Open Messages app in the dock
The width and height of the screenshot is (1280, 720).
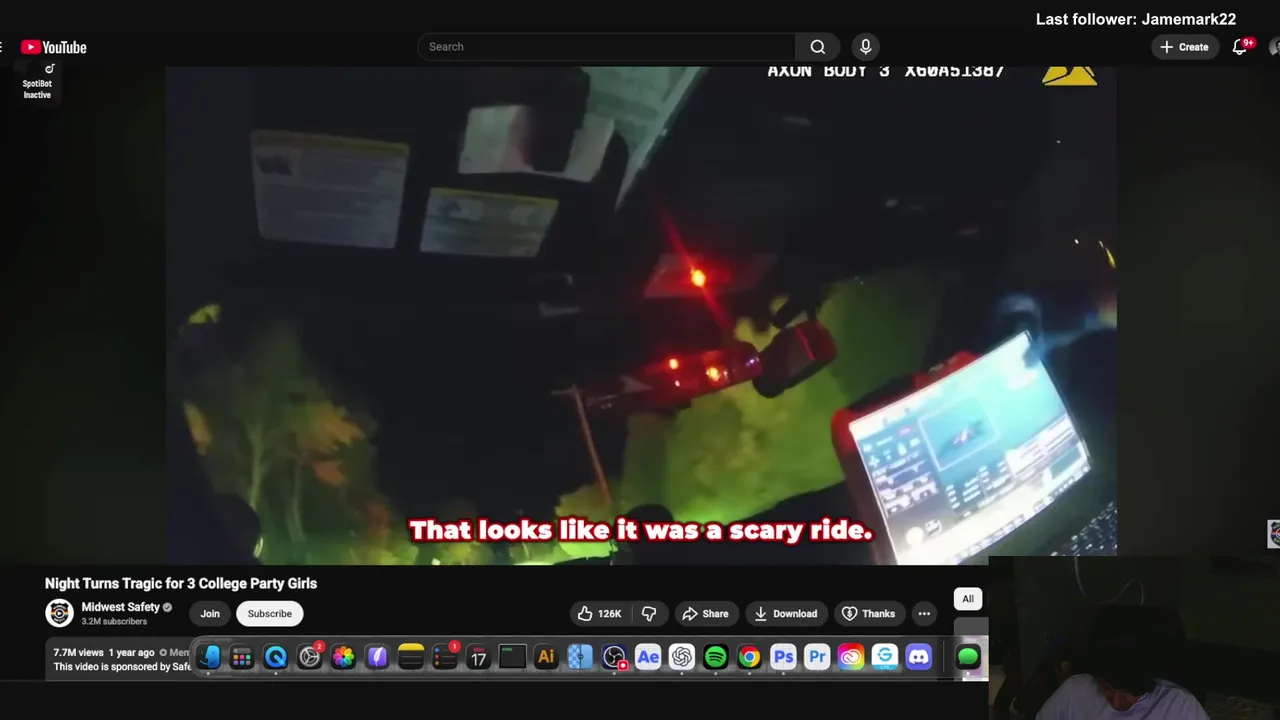click(x=968, y=657)
